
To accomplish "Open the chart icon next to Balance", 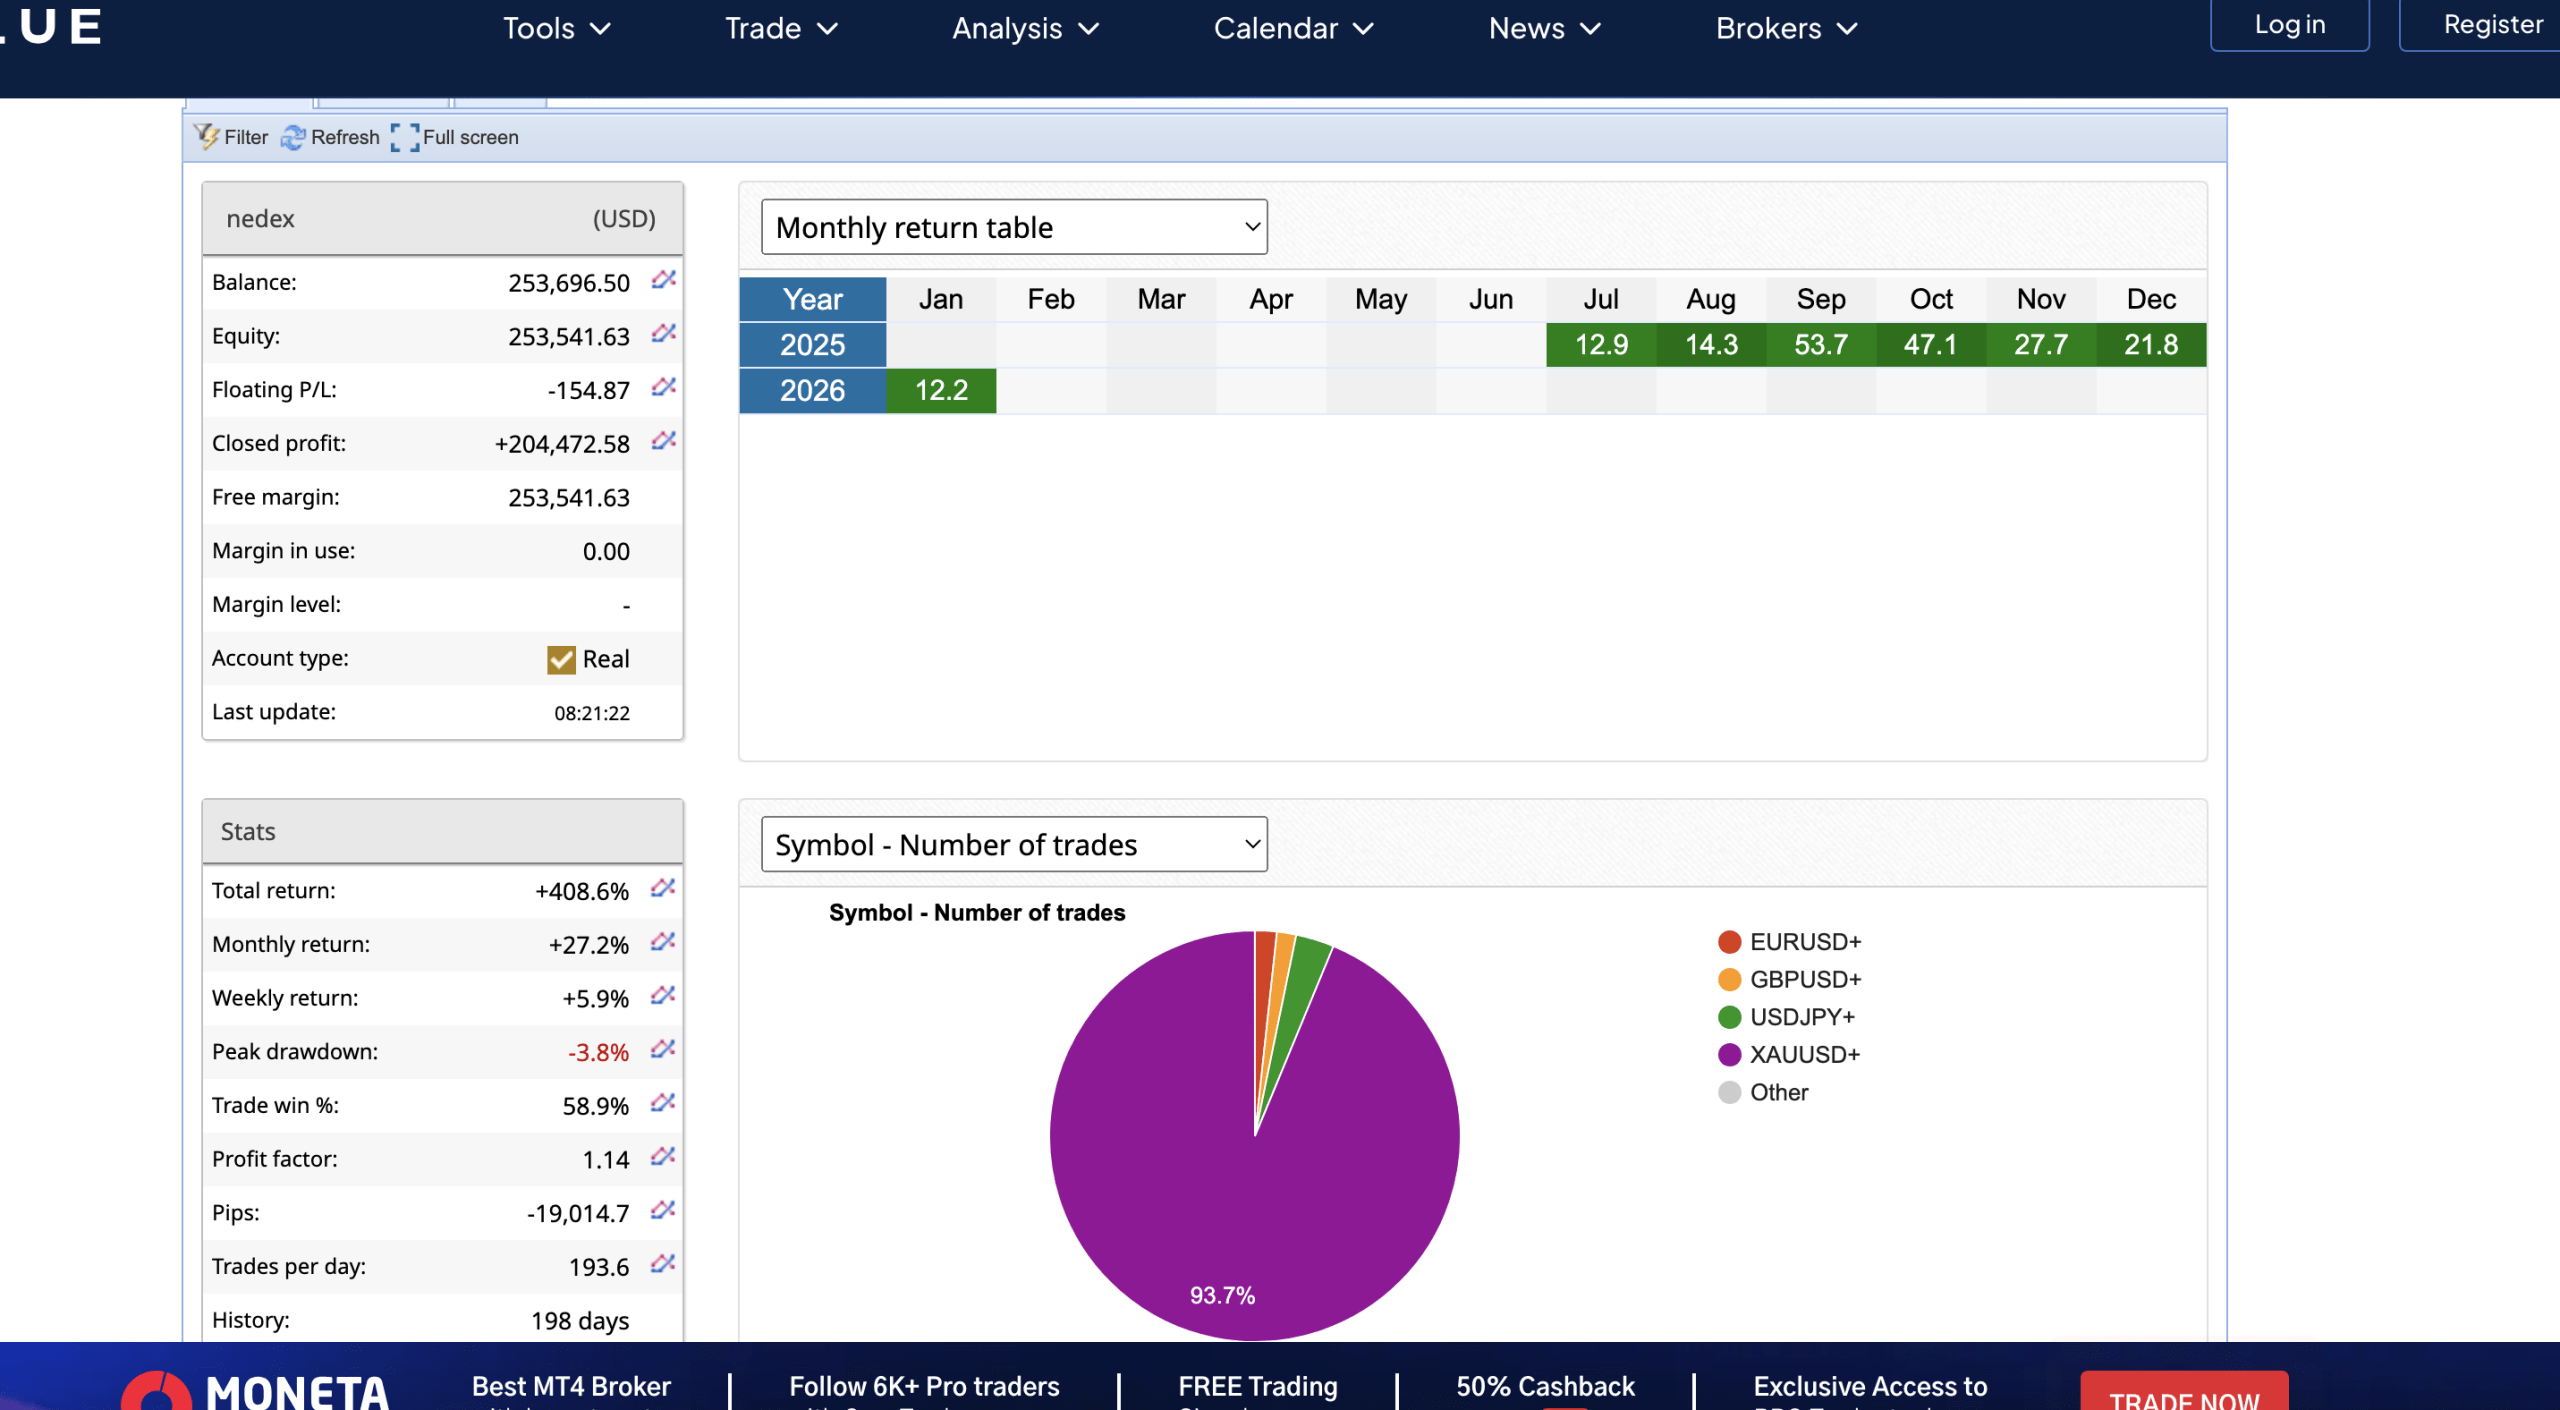I will tap(661, 281).
